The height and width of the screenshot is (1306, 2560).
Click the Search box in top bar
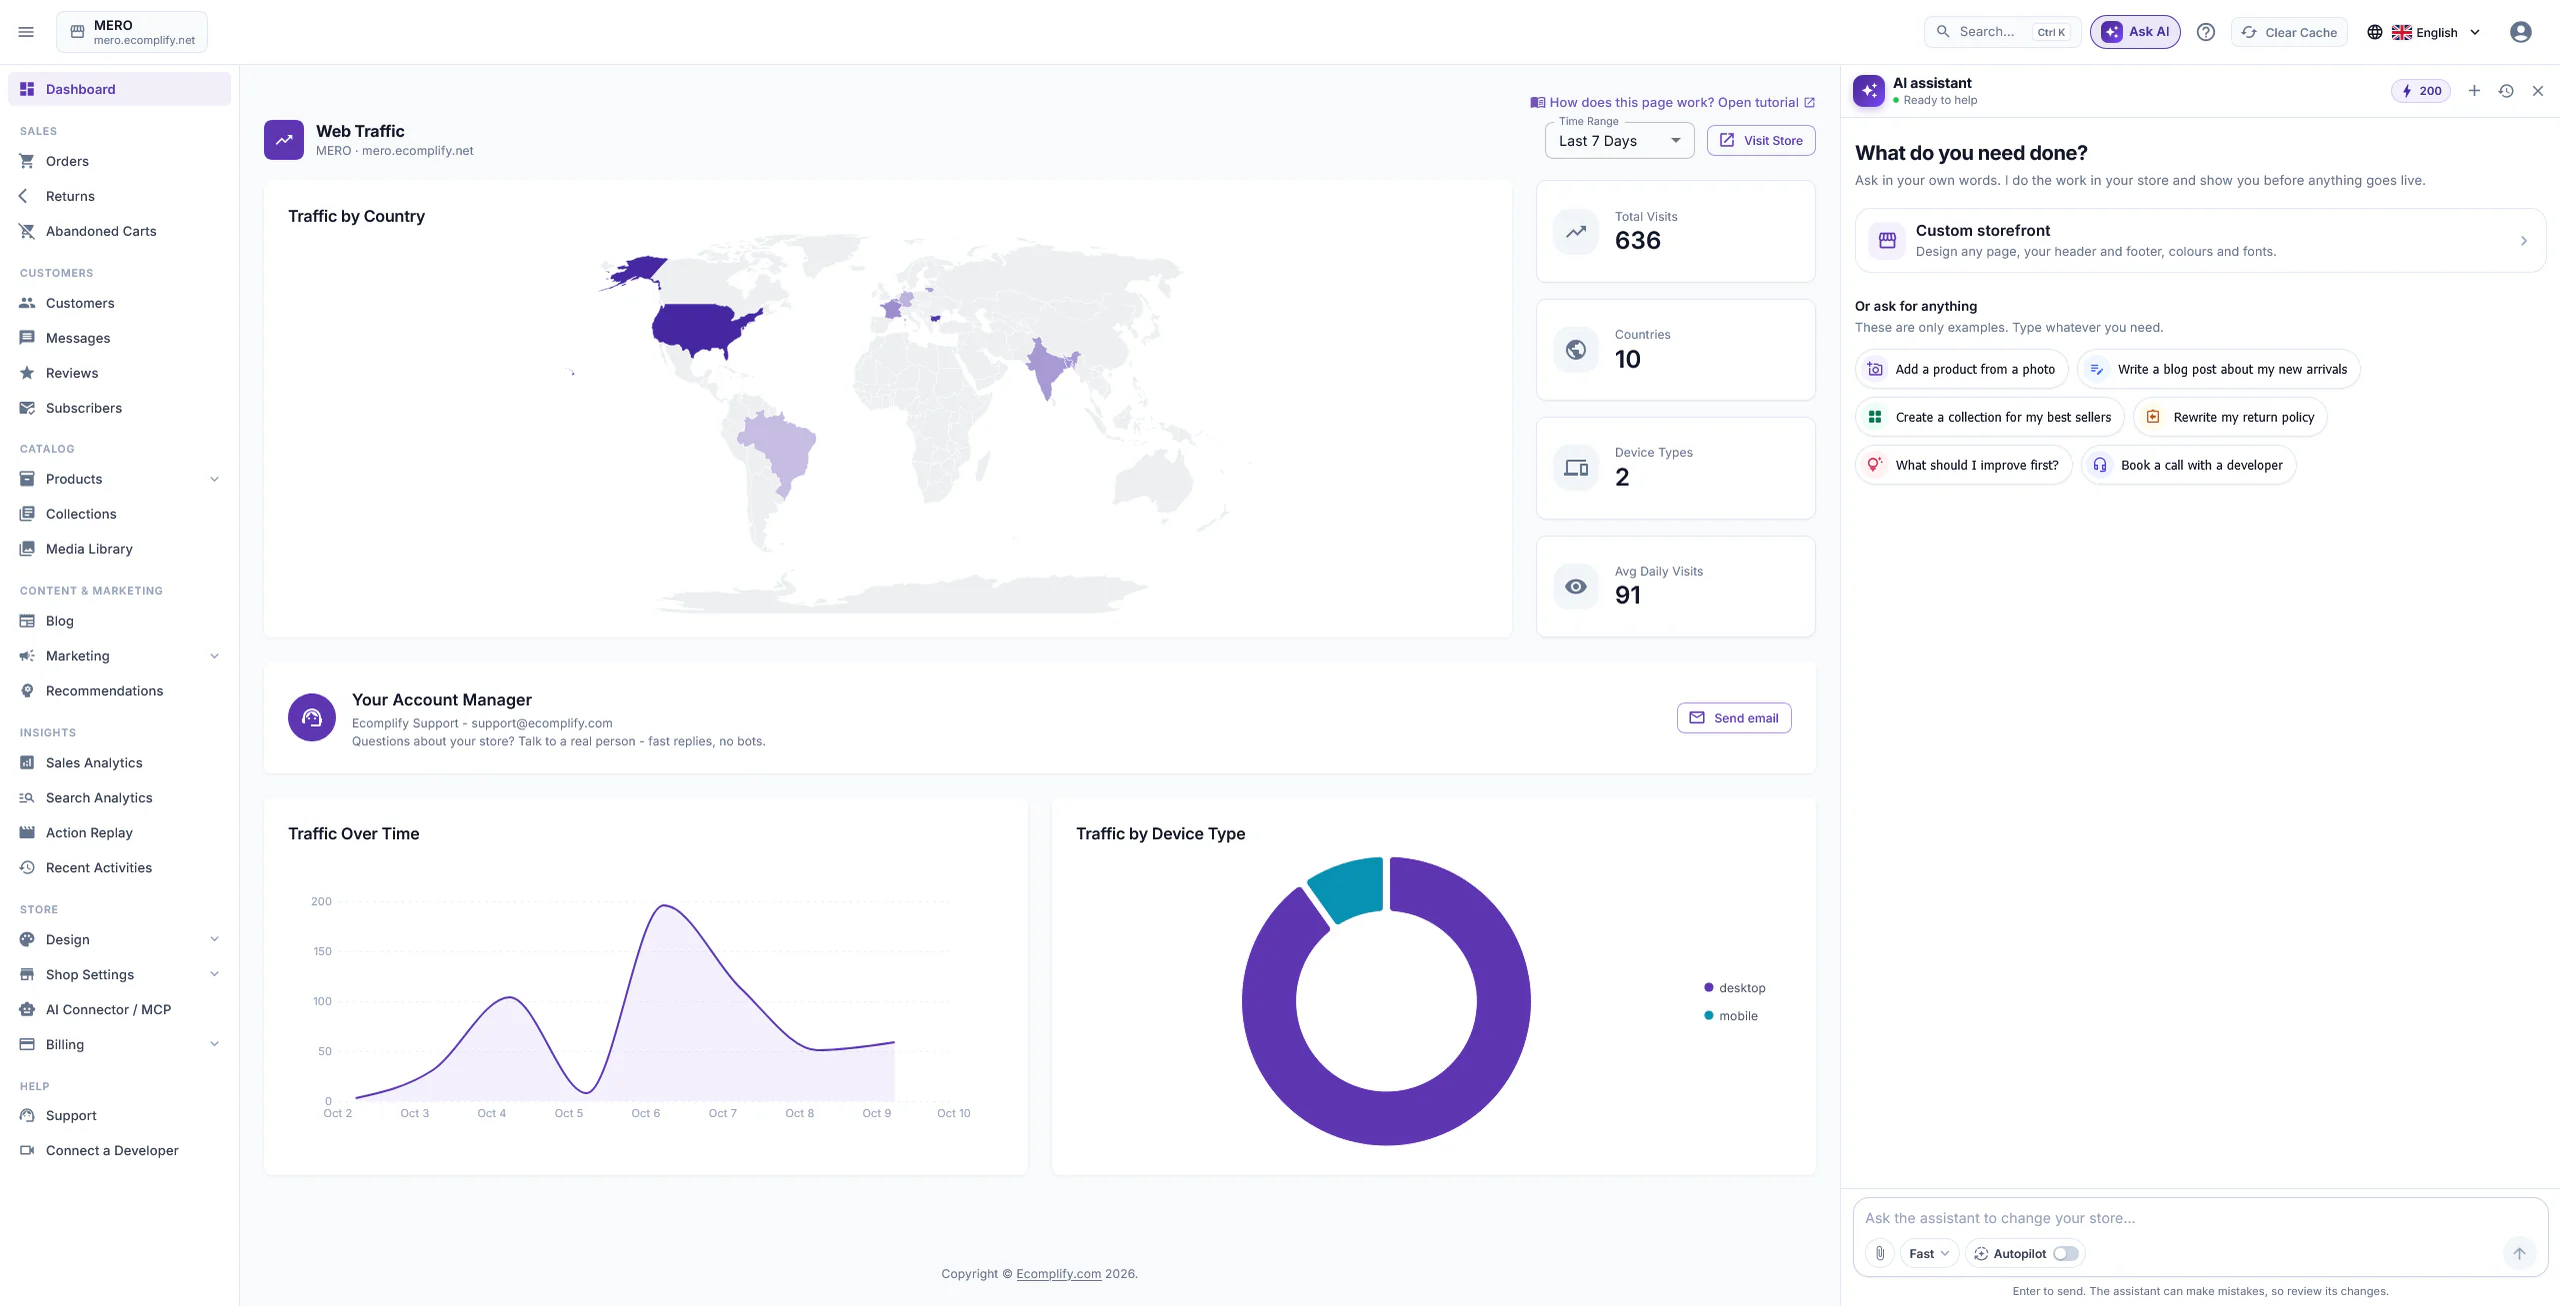tap(2002, 32)
